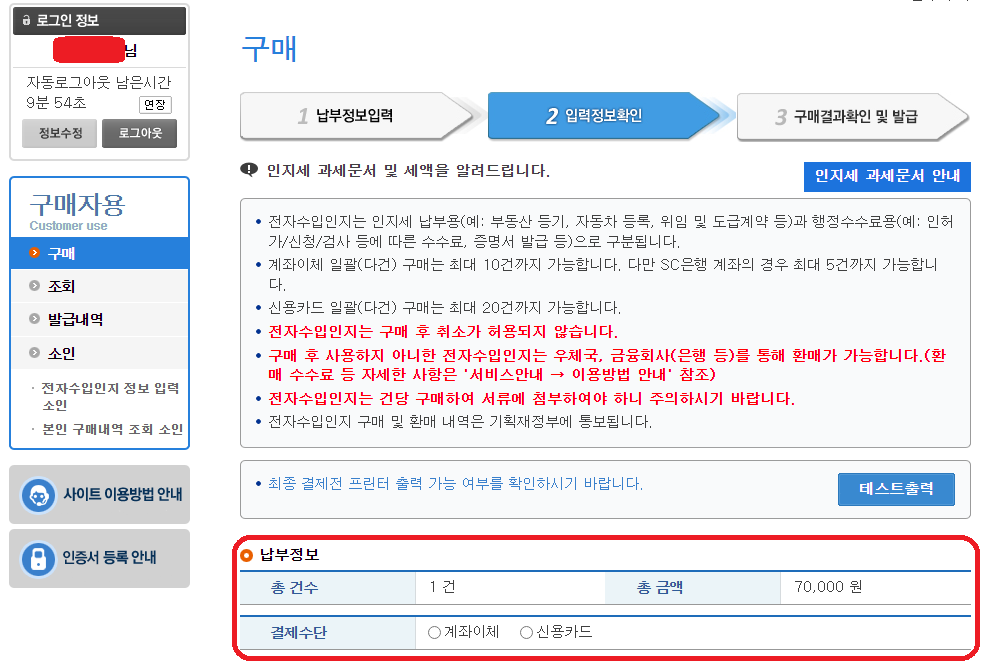Switch to step 1 납부정보입력 tab
The width and height of the screenshot is (995, 663).
point(355,116)
